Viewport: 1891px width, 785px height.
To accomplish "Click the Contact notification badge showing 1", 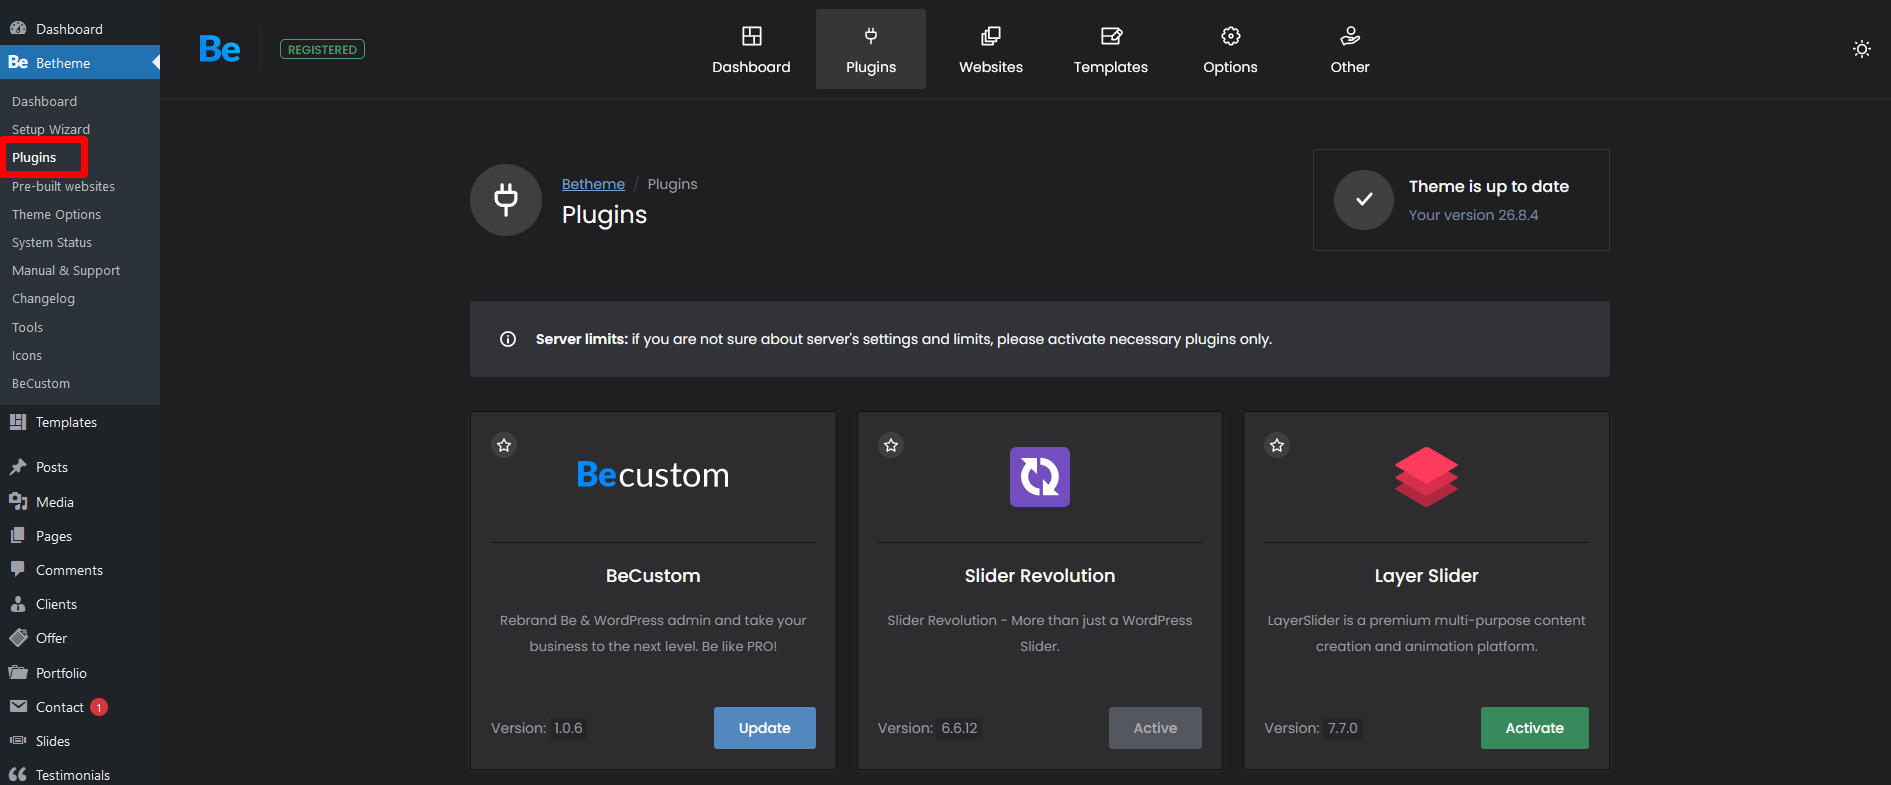I will (99, 707).
